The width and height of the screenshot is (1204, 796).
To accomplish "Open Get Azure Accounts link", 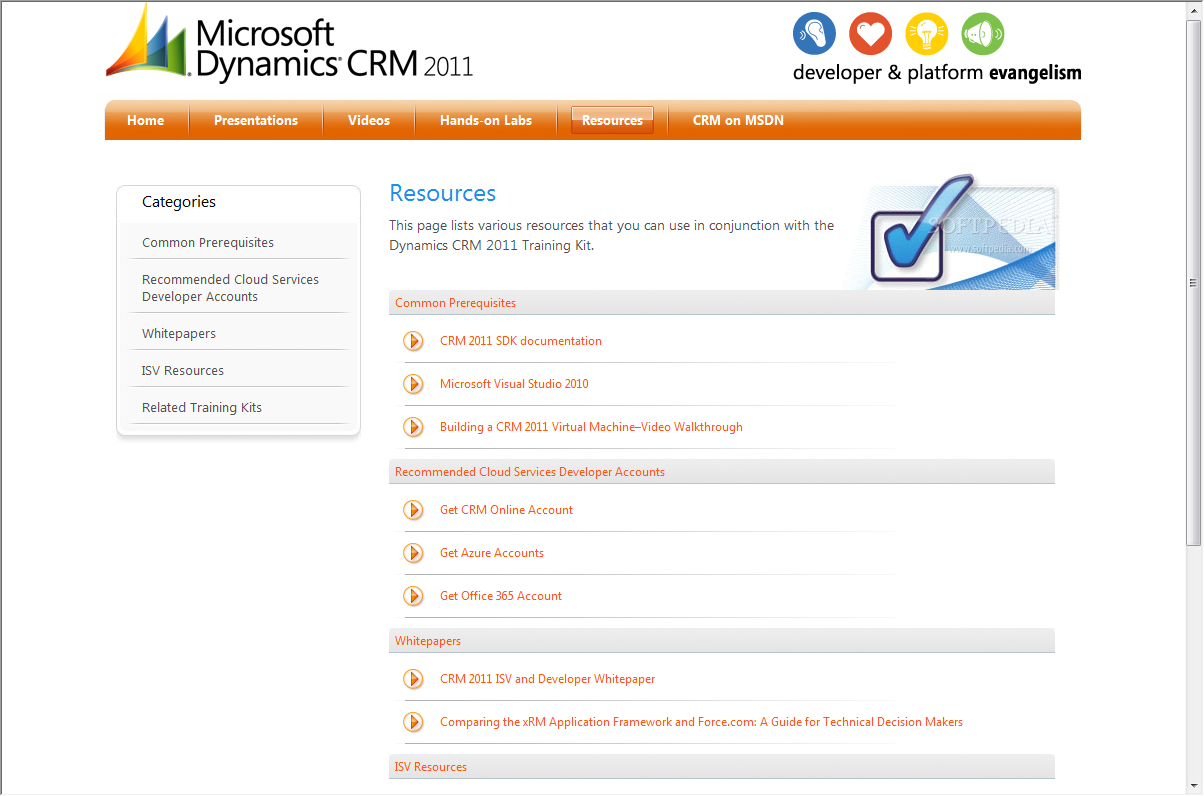I will pyautogui.click(x=492, y=553).
